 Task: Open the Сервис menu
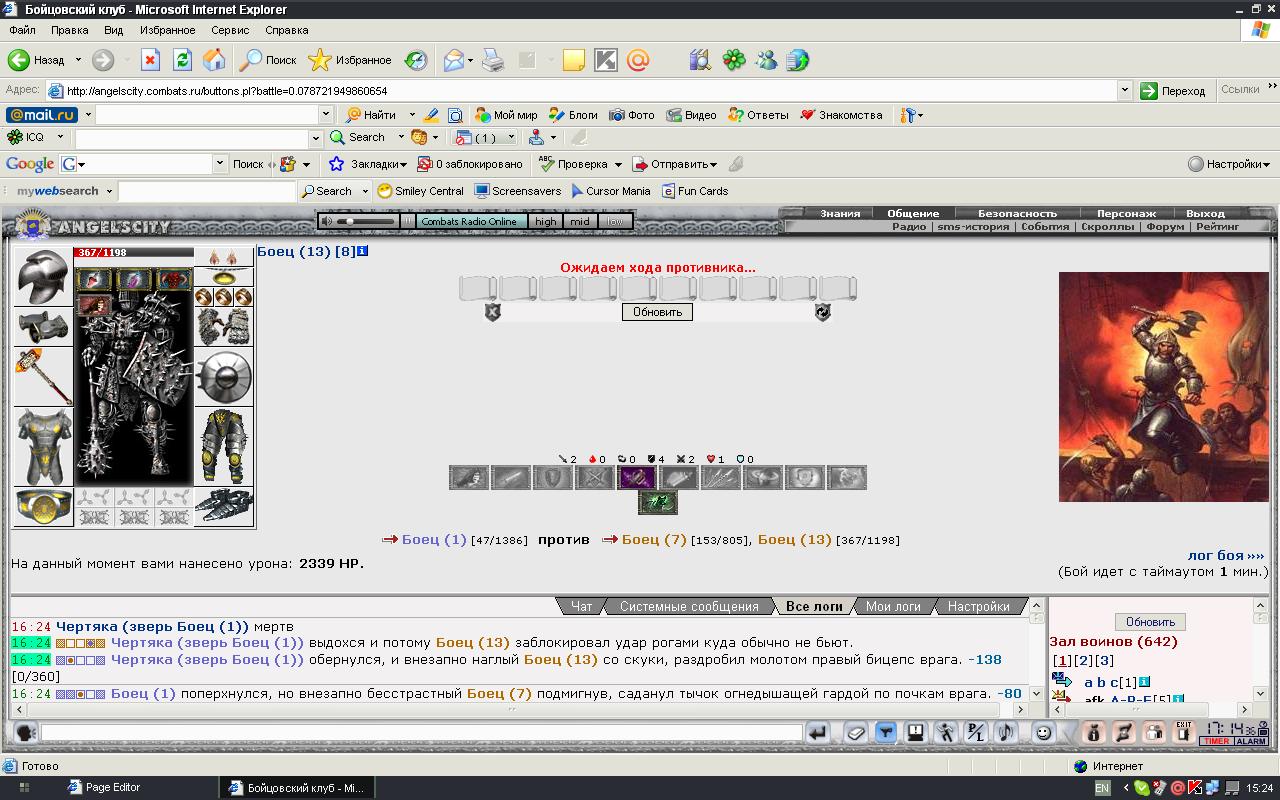point(230,30)
